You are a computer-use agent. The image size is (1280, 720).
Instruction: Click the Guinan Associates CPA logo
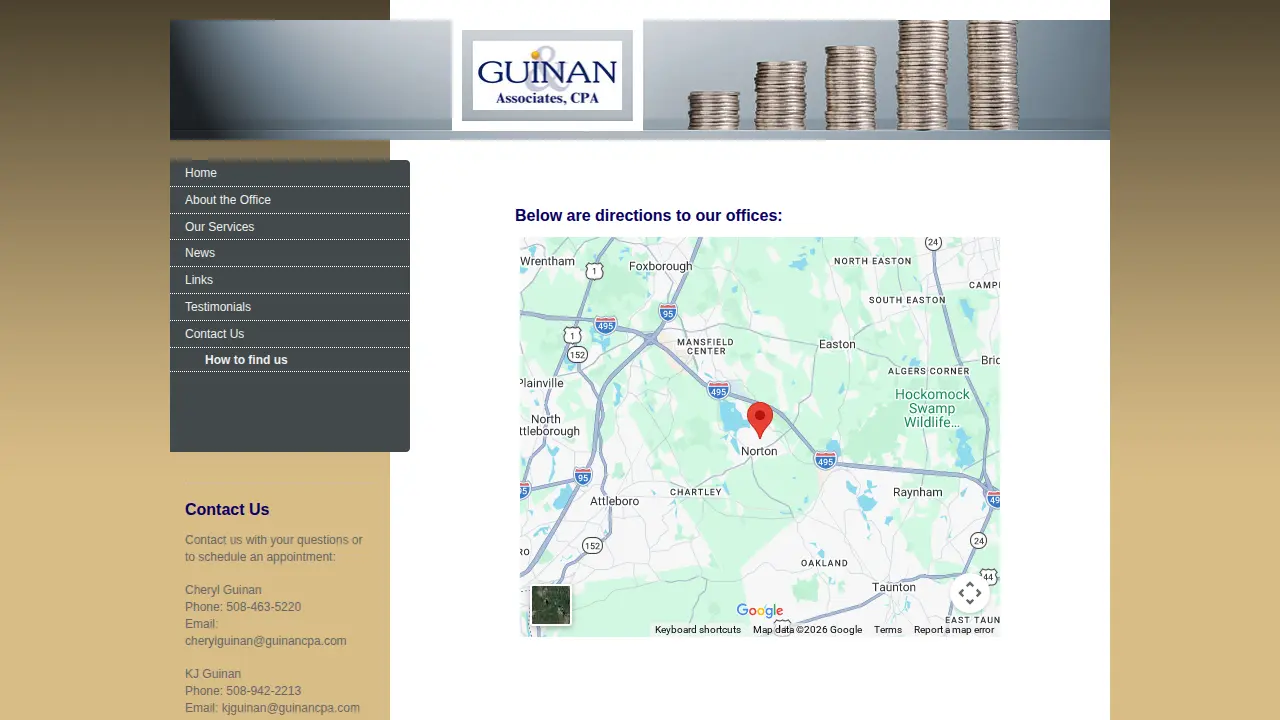click(x=547, y=76)
